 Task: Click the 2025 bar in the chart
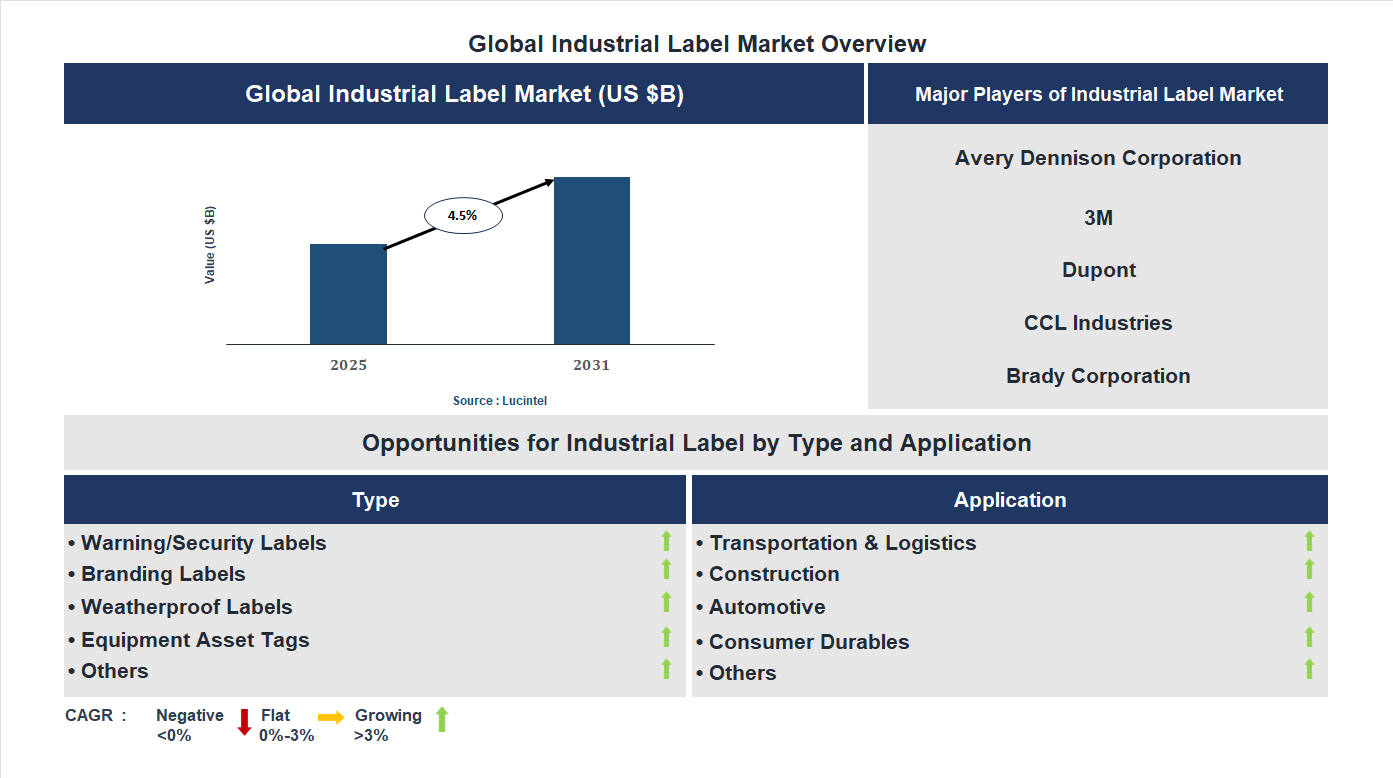348,295
